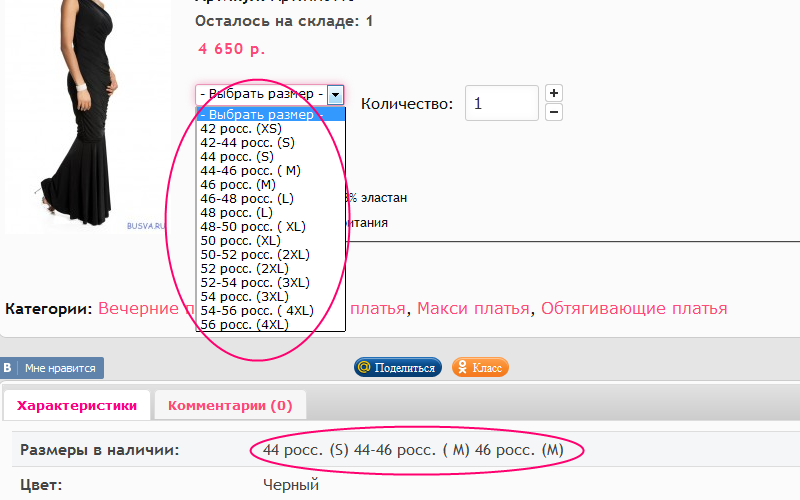Viewport: 800px width, 500px height.
Task: Click the size dropdown arrow button
Action: [x=336, y=94]
